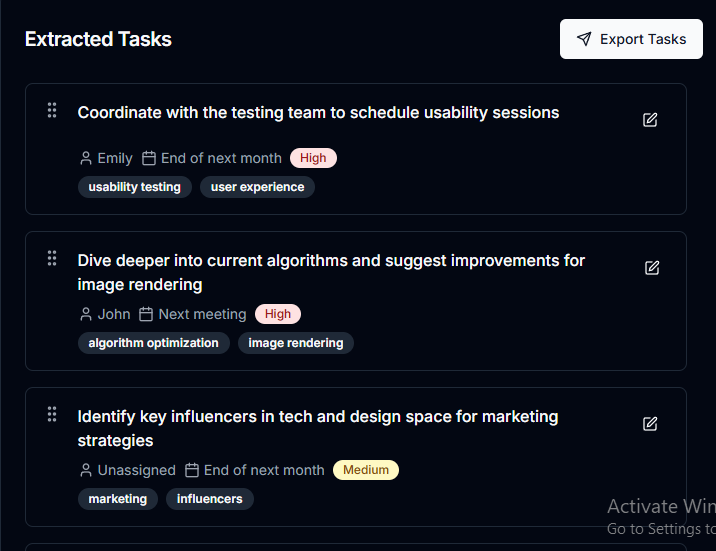This screenshot has width=716, height=551.
Task: Edit the usability sessions task
Action: (650, 120)
